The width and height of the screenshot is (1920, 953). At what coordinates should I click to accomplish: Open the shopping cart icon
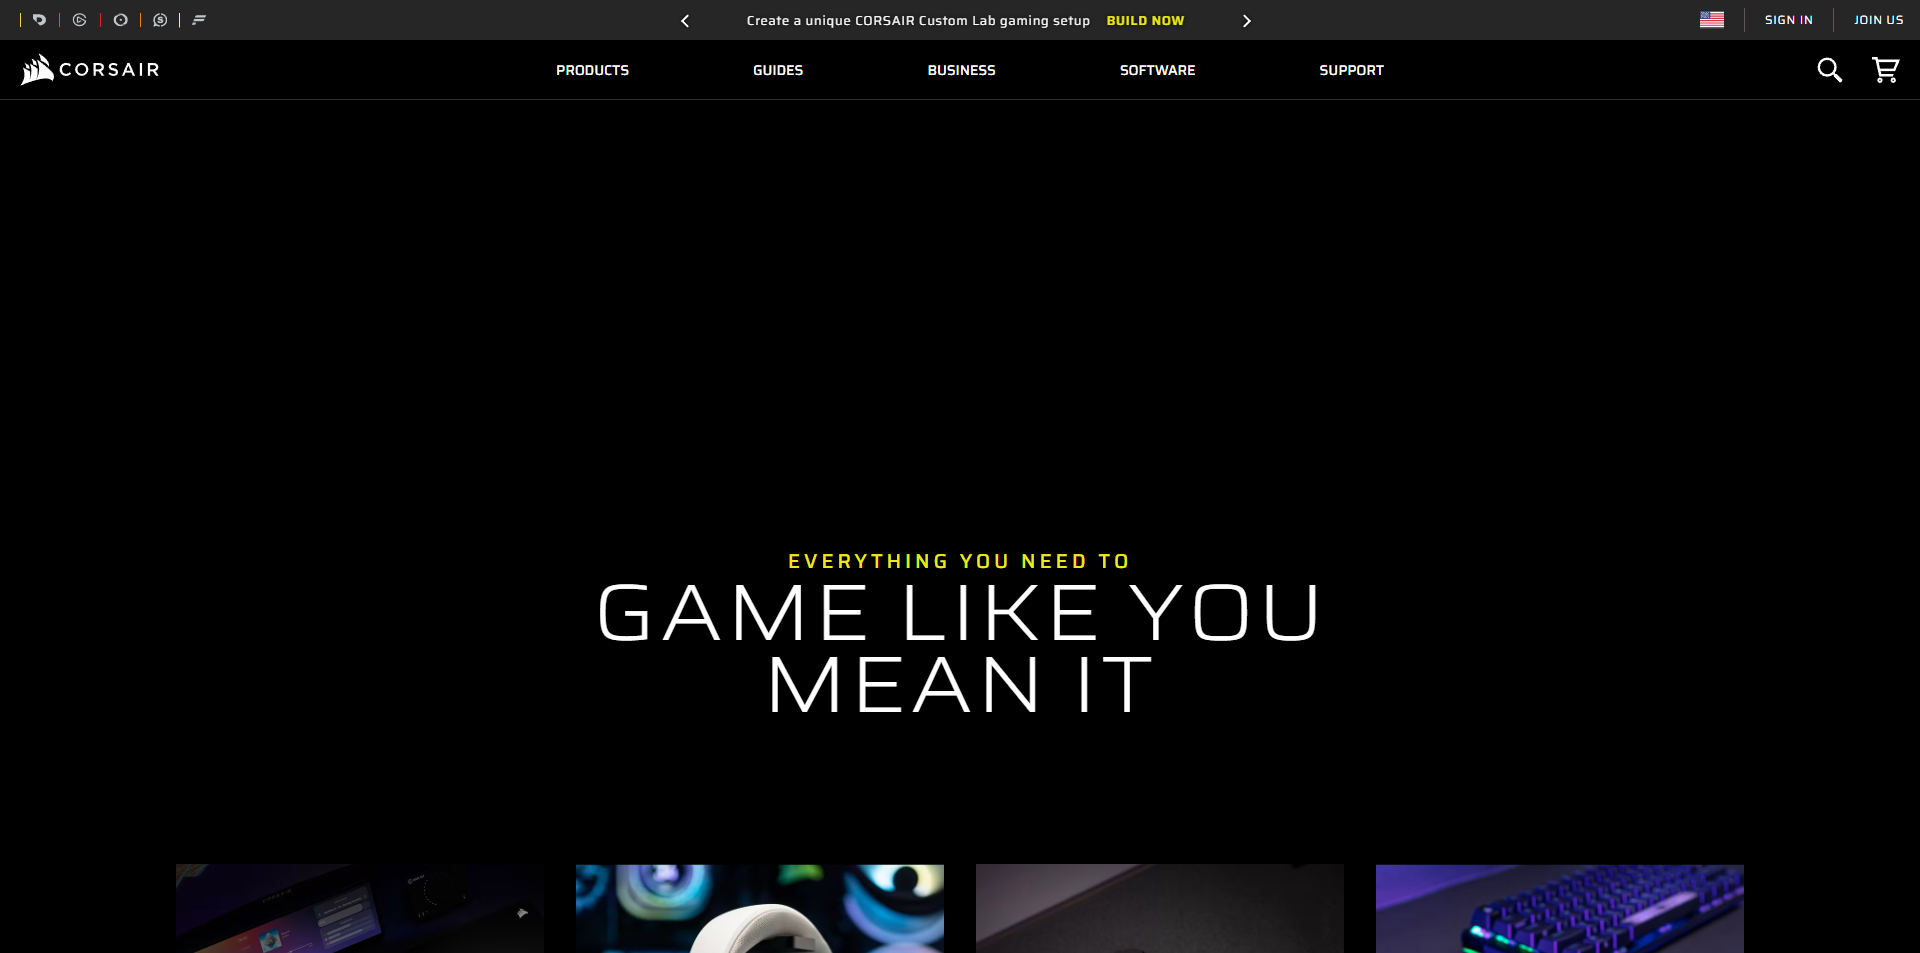click(x=1885, y=70)
